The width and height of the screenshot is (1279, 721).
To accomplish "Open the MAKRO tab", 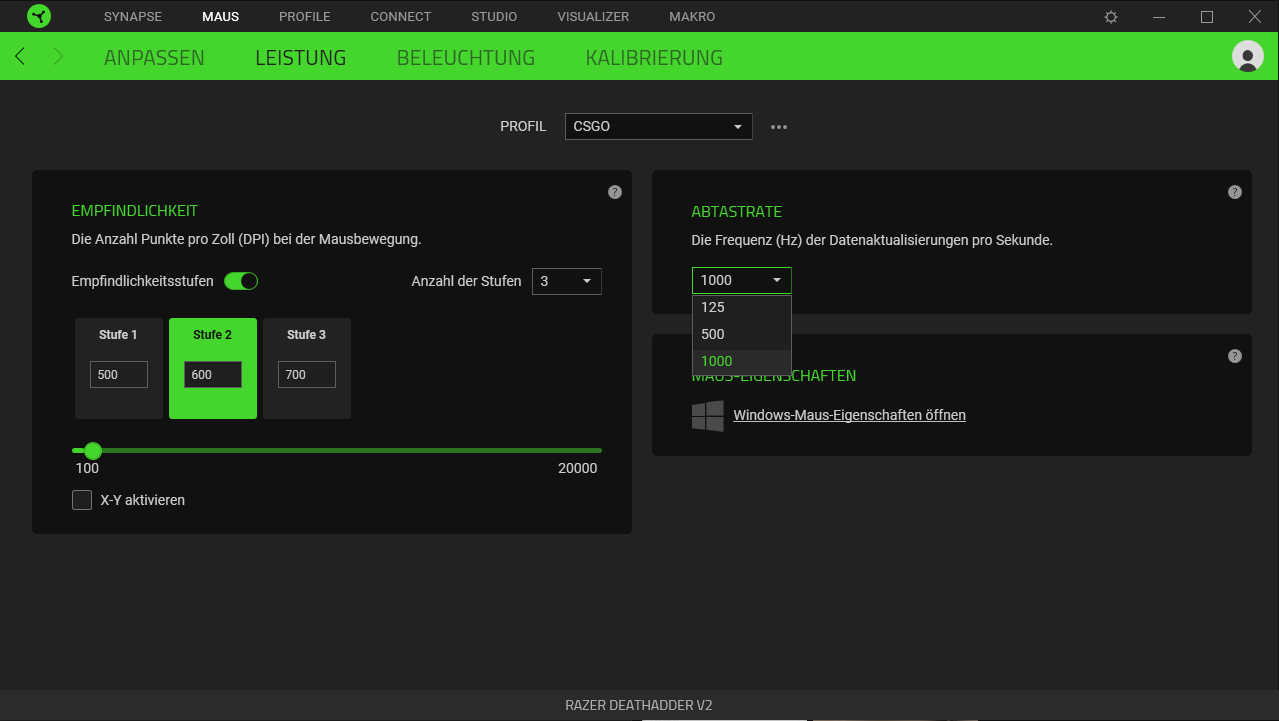I will 692,17.
